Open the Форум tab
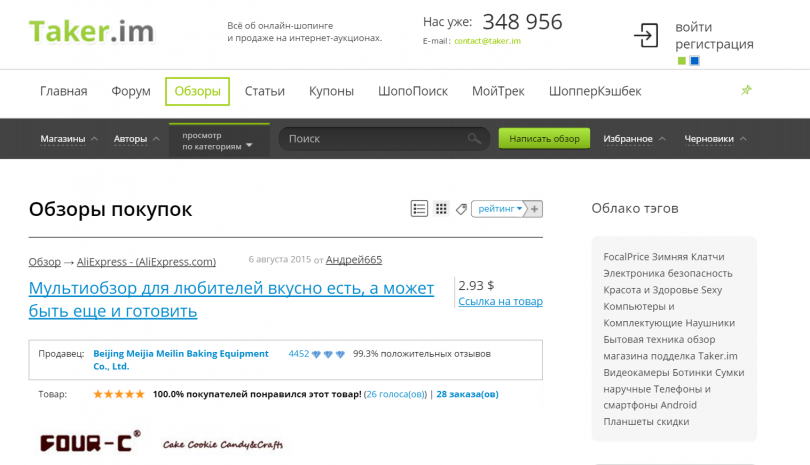Screen dimensions: 810x465 click(x=131, y=91)
